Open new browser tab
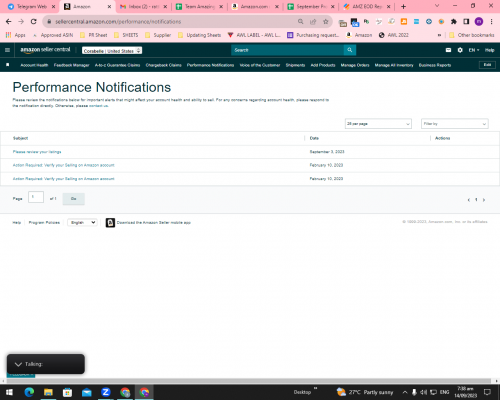Image resolution: width=500 pixels, height=400 pixels. (x=403, y=6)
